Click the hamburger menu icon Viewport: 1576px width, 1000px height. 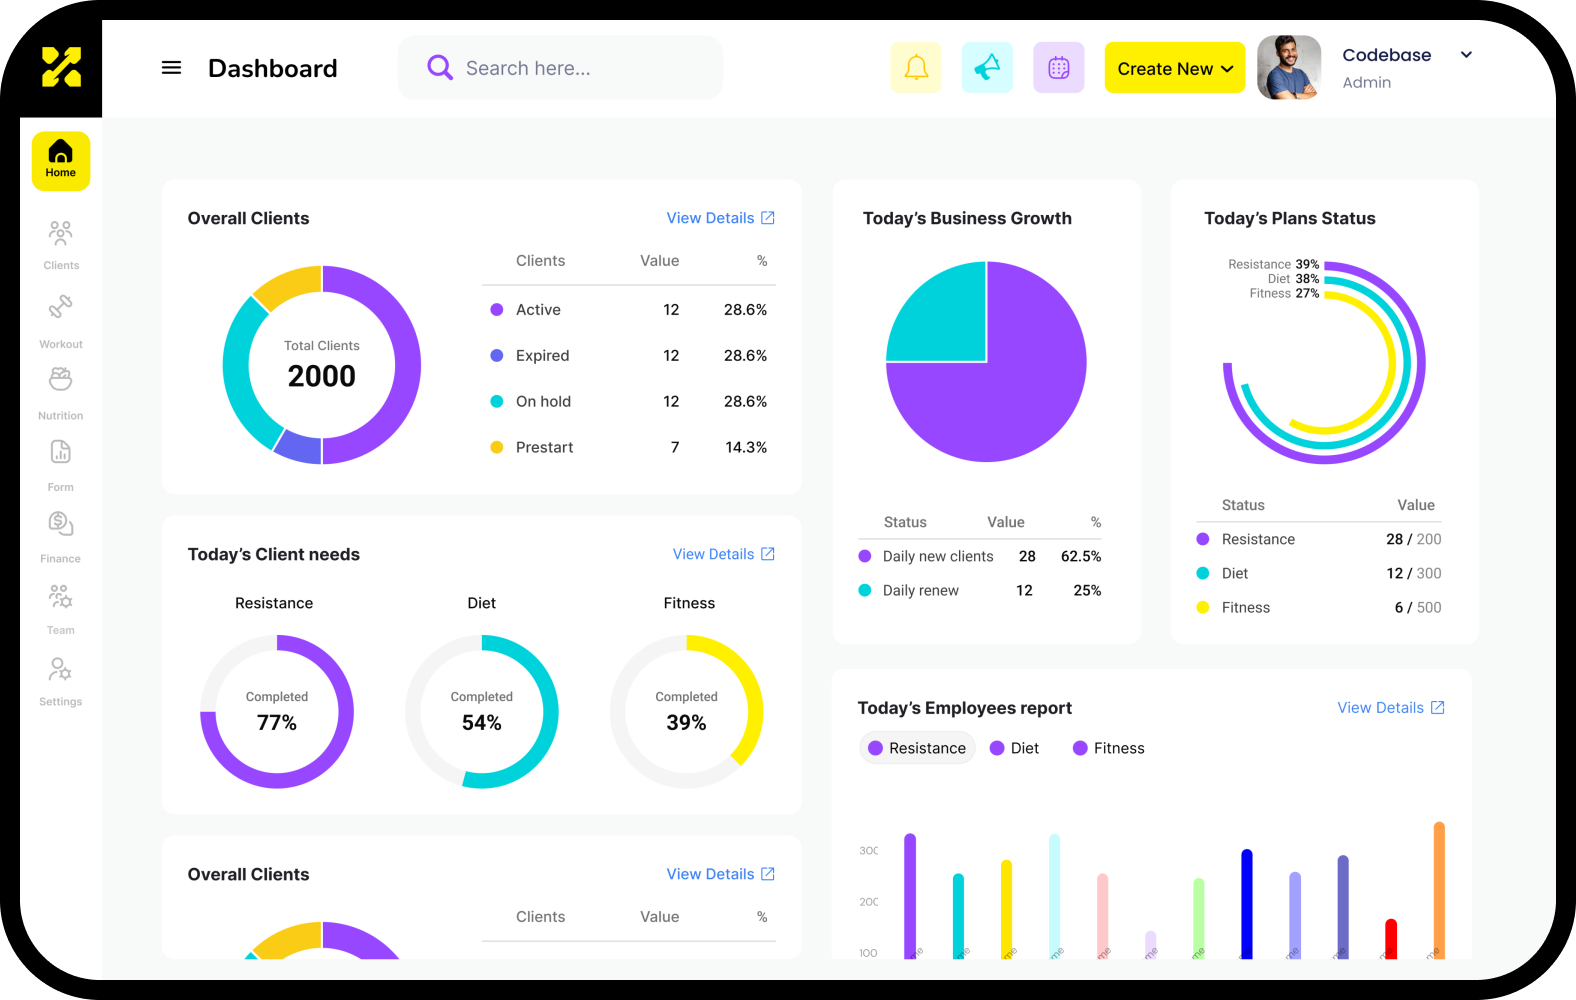click(171, 68)
